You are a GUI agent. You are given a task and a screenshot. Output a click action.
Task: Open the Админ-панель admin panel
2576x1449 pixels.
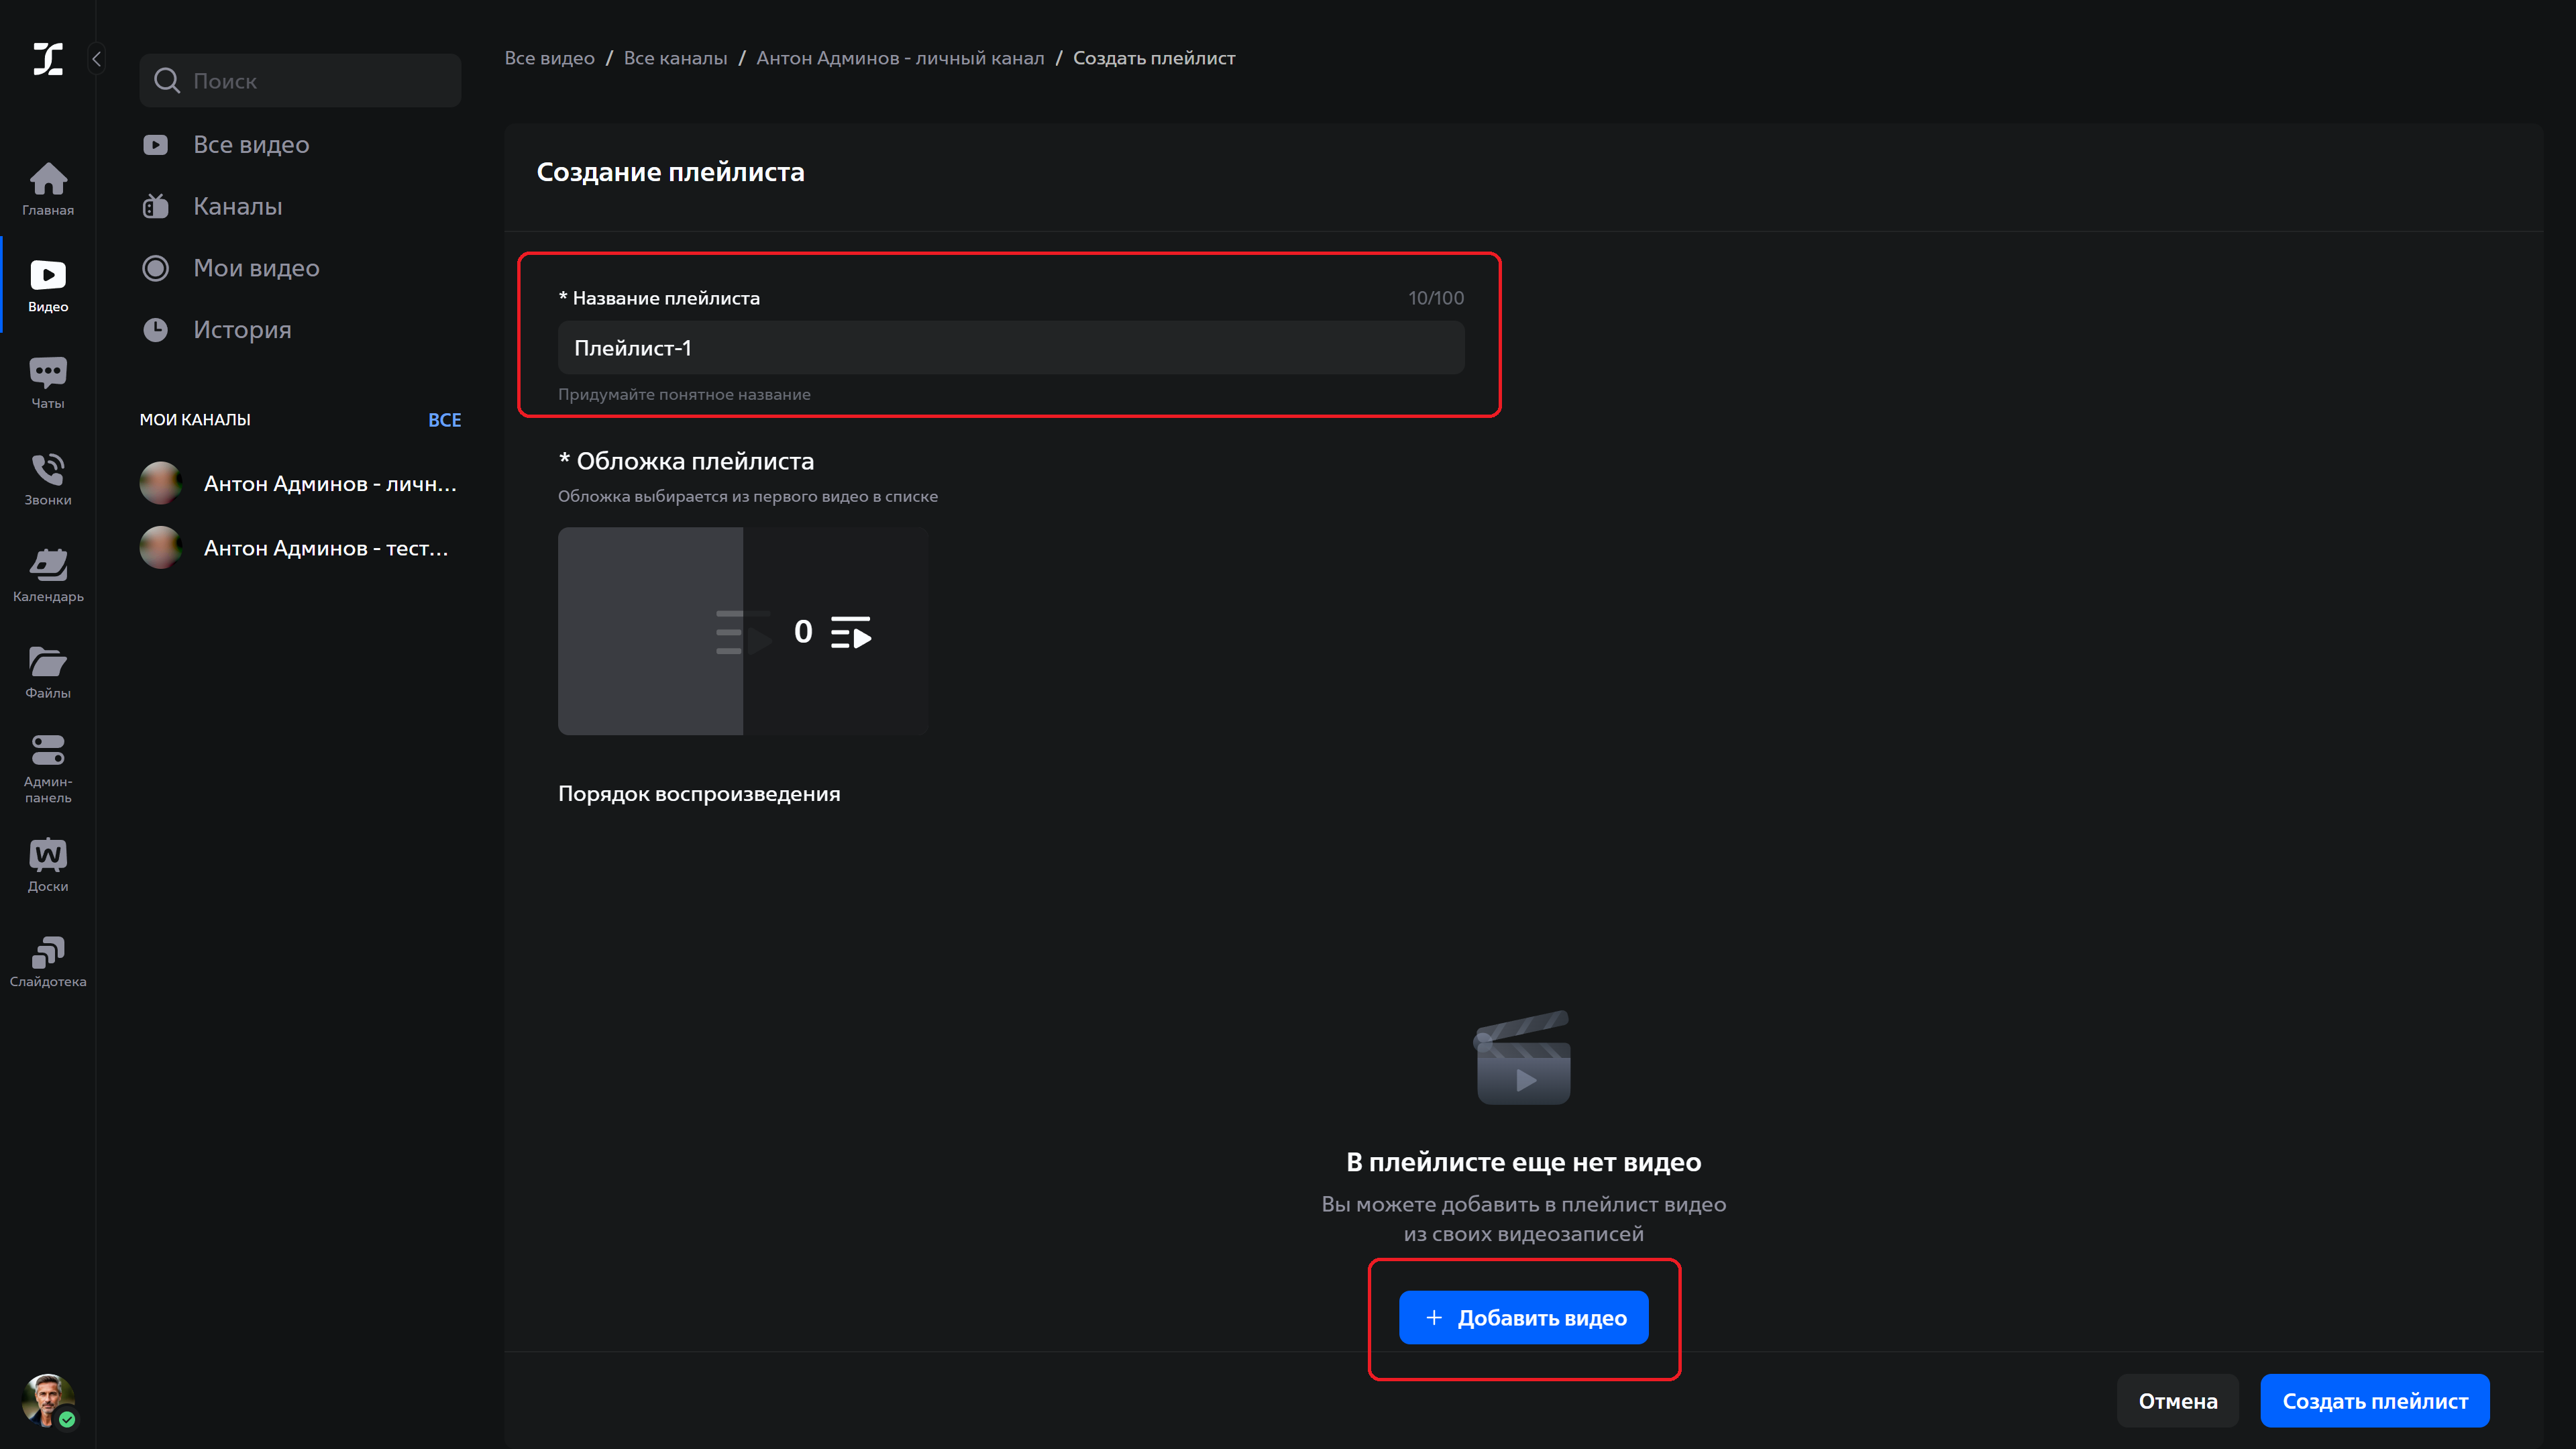(48, 767)
